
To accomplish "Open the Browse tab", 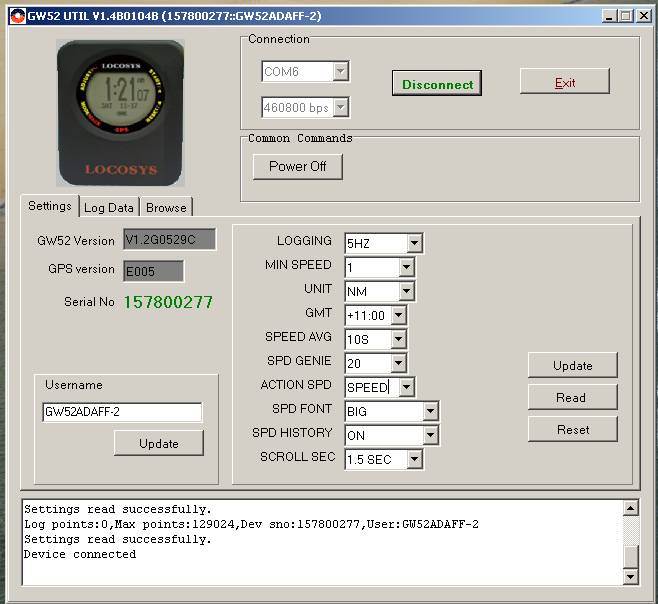I will coord(166,207).
